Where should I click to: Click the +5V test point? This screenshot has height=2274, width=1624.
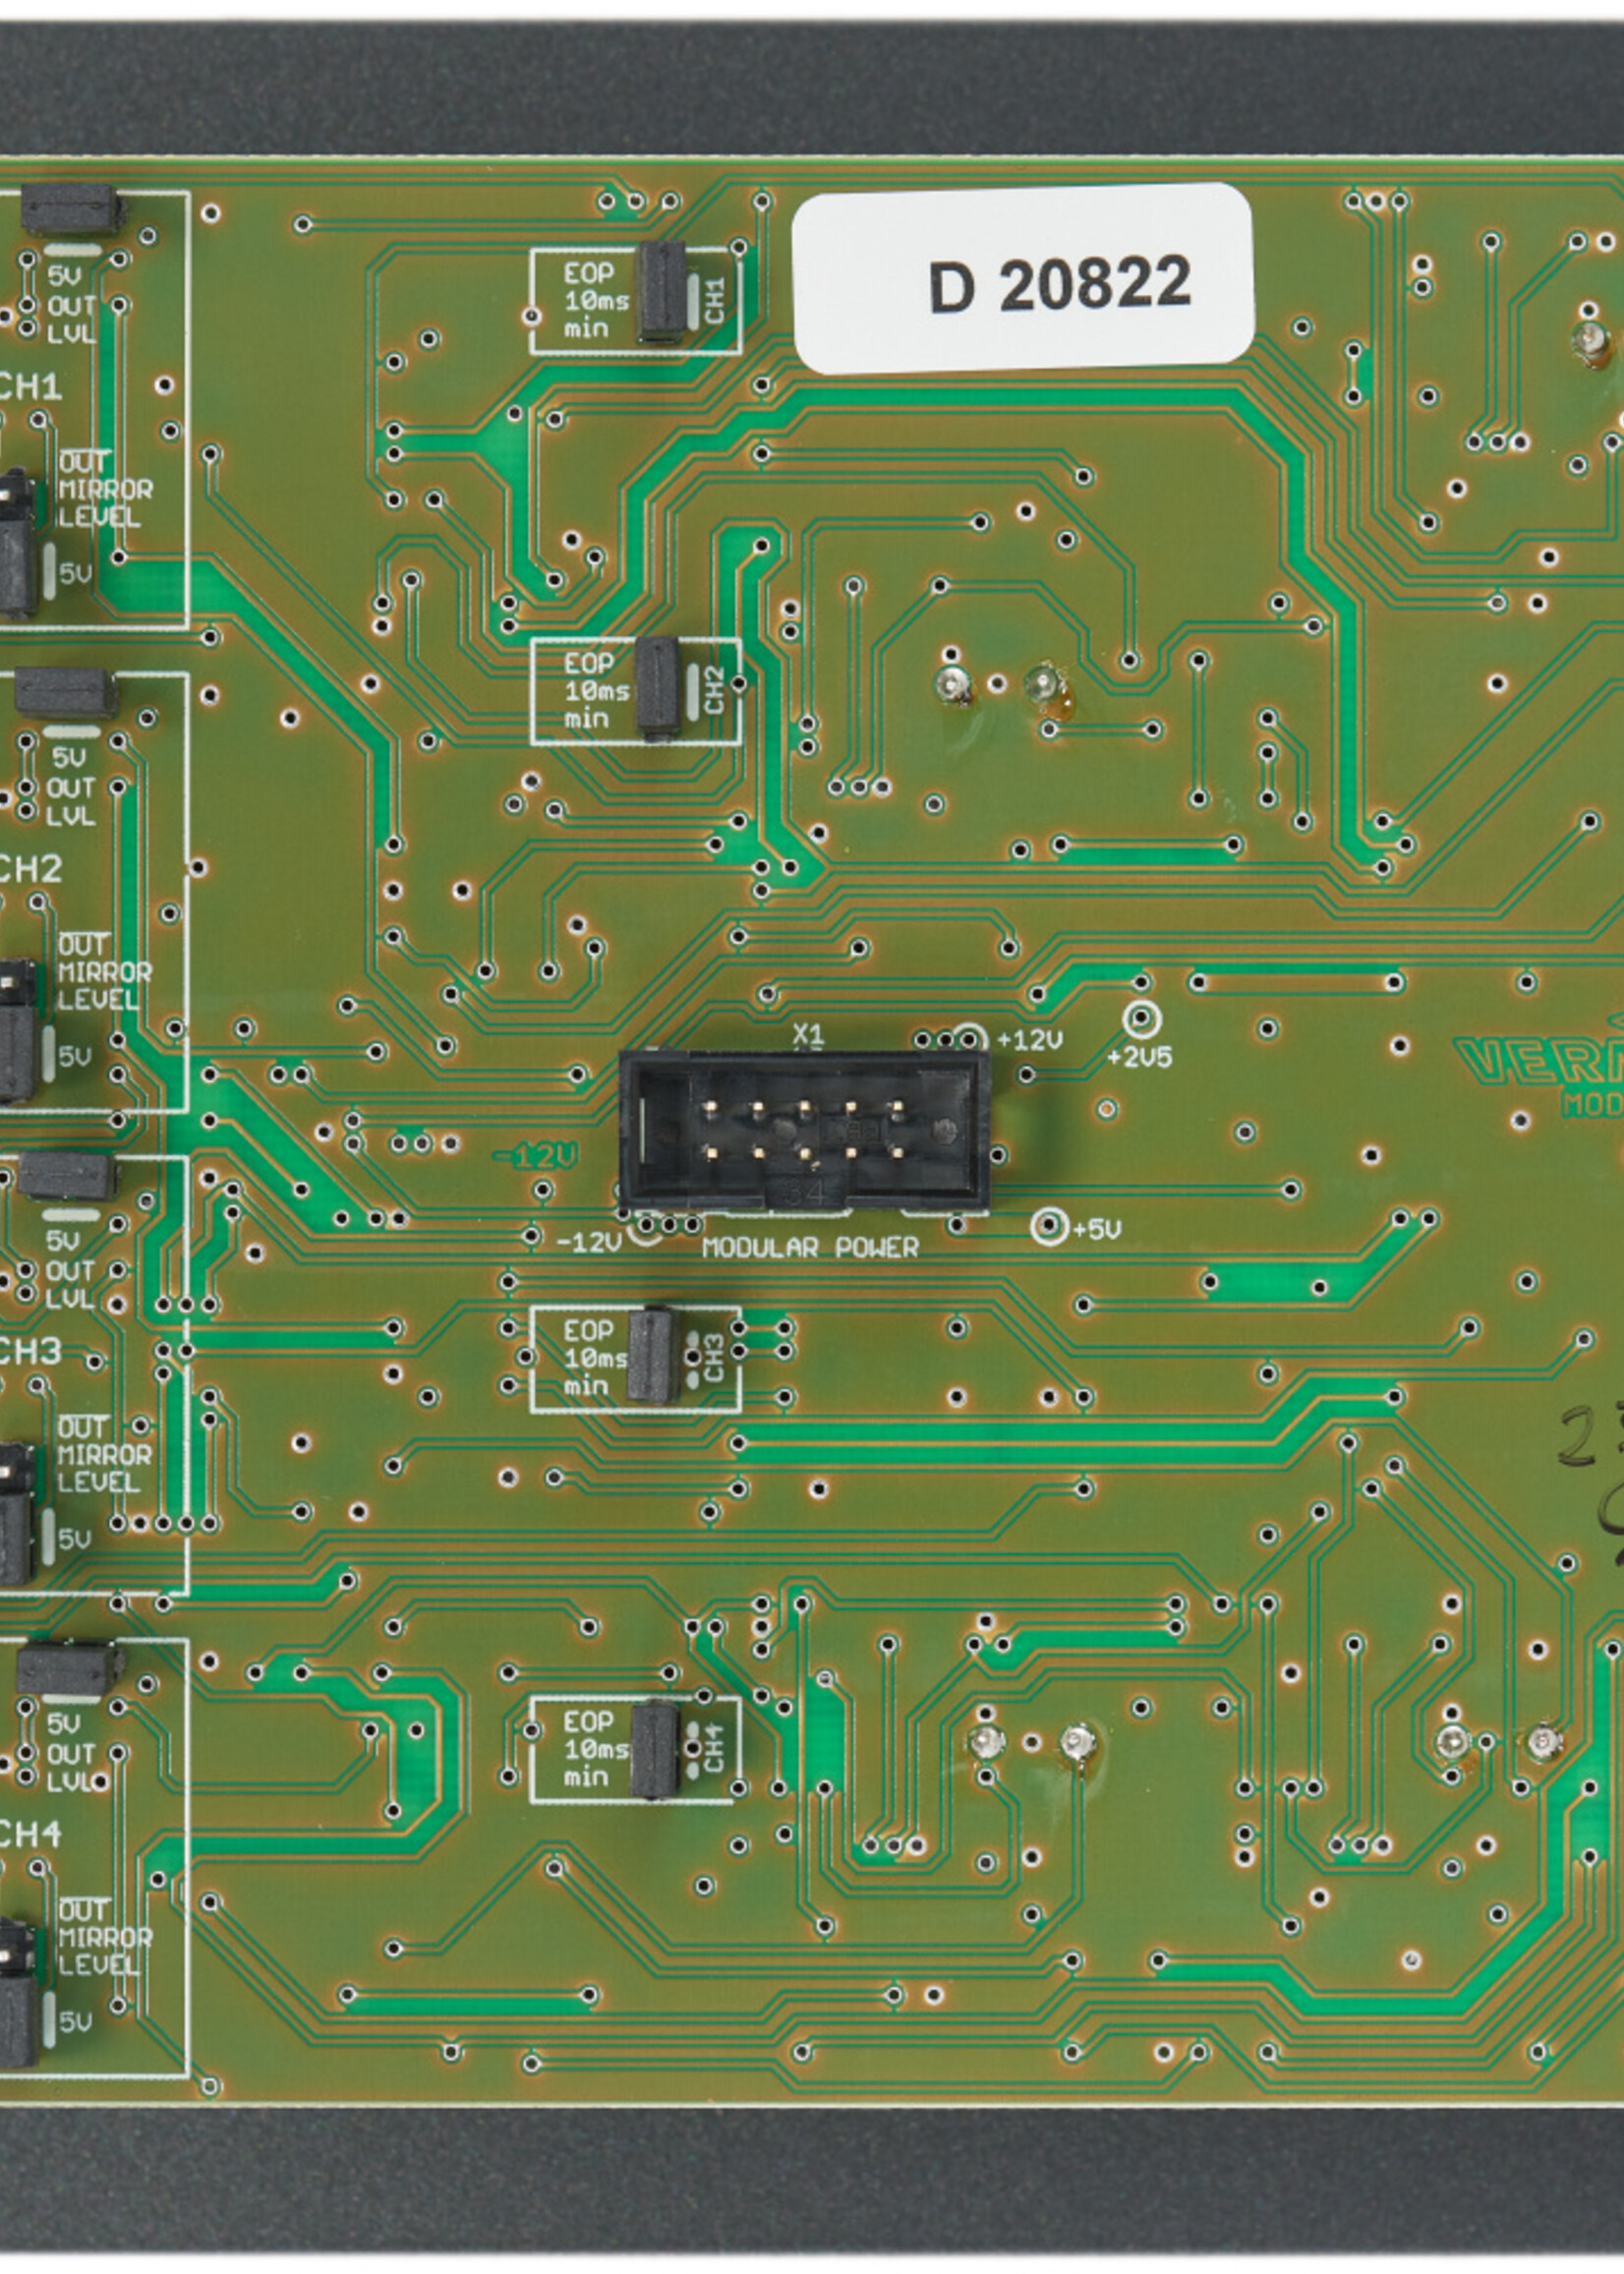(x=1049, y=1225)
